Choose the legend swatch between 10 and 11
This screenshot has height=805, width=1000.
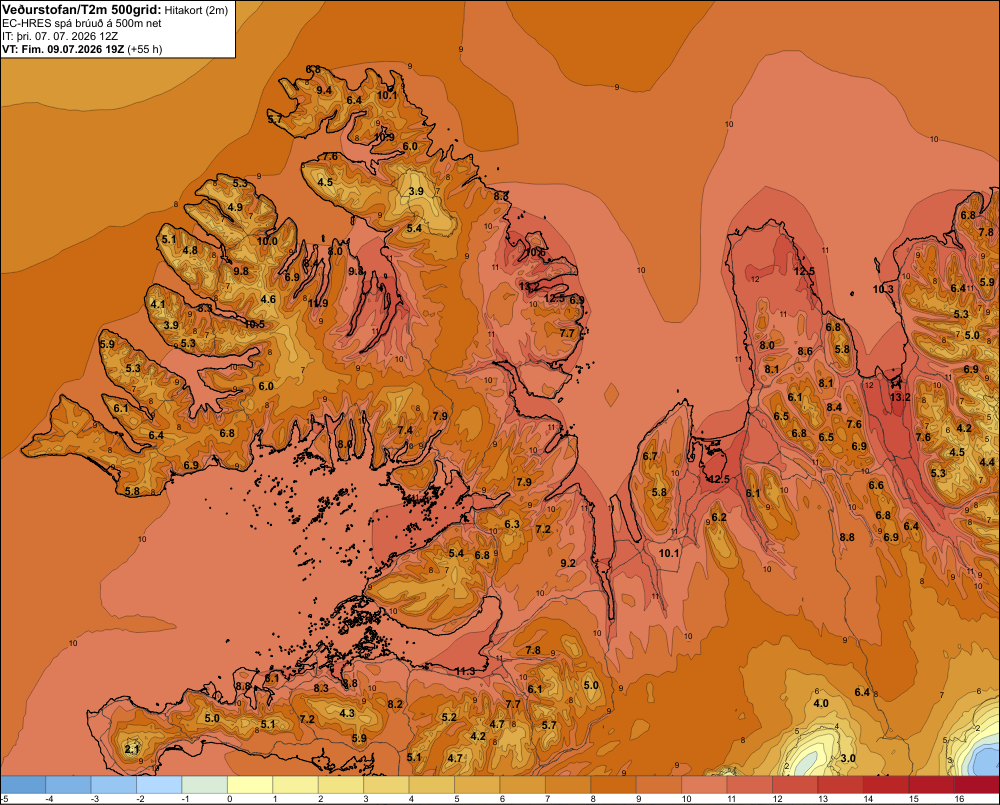(x=704, y=785)
